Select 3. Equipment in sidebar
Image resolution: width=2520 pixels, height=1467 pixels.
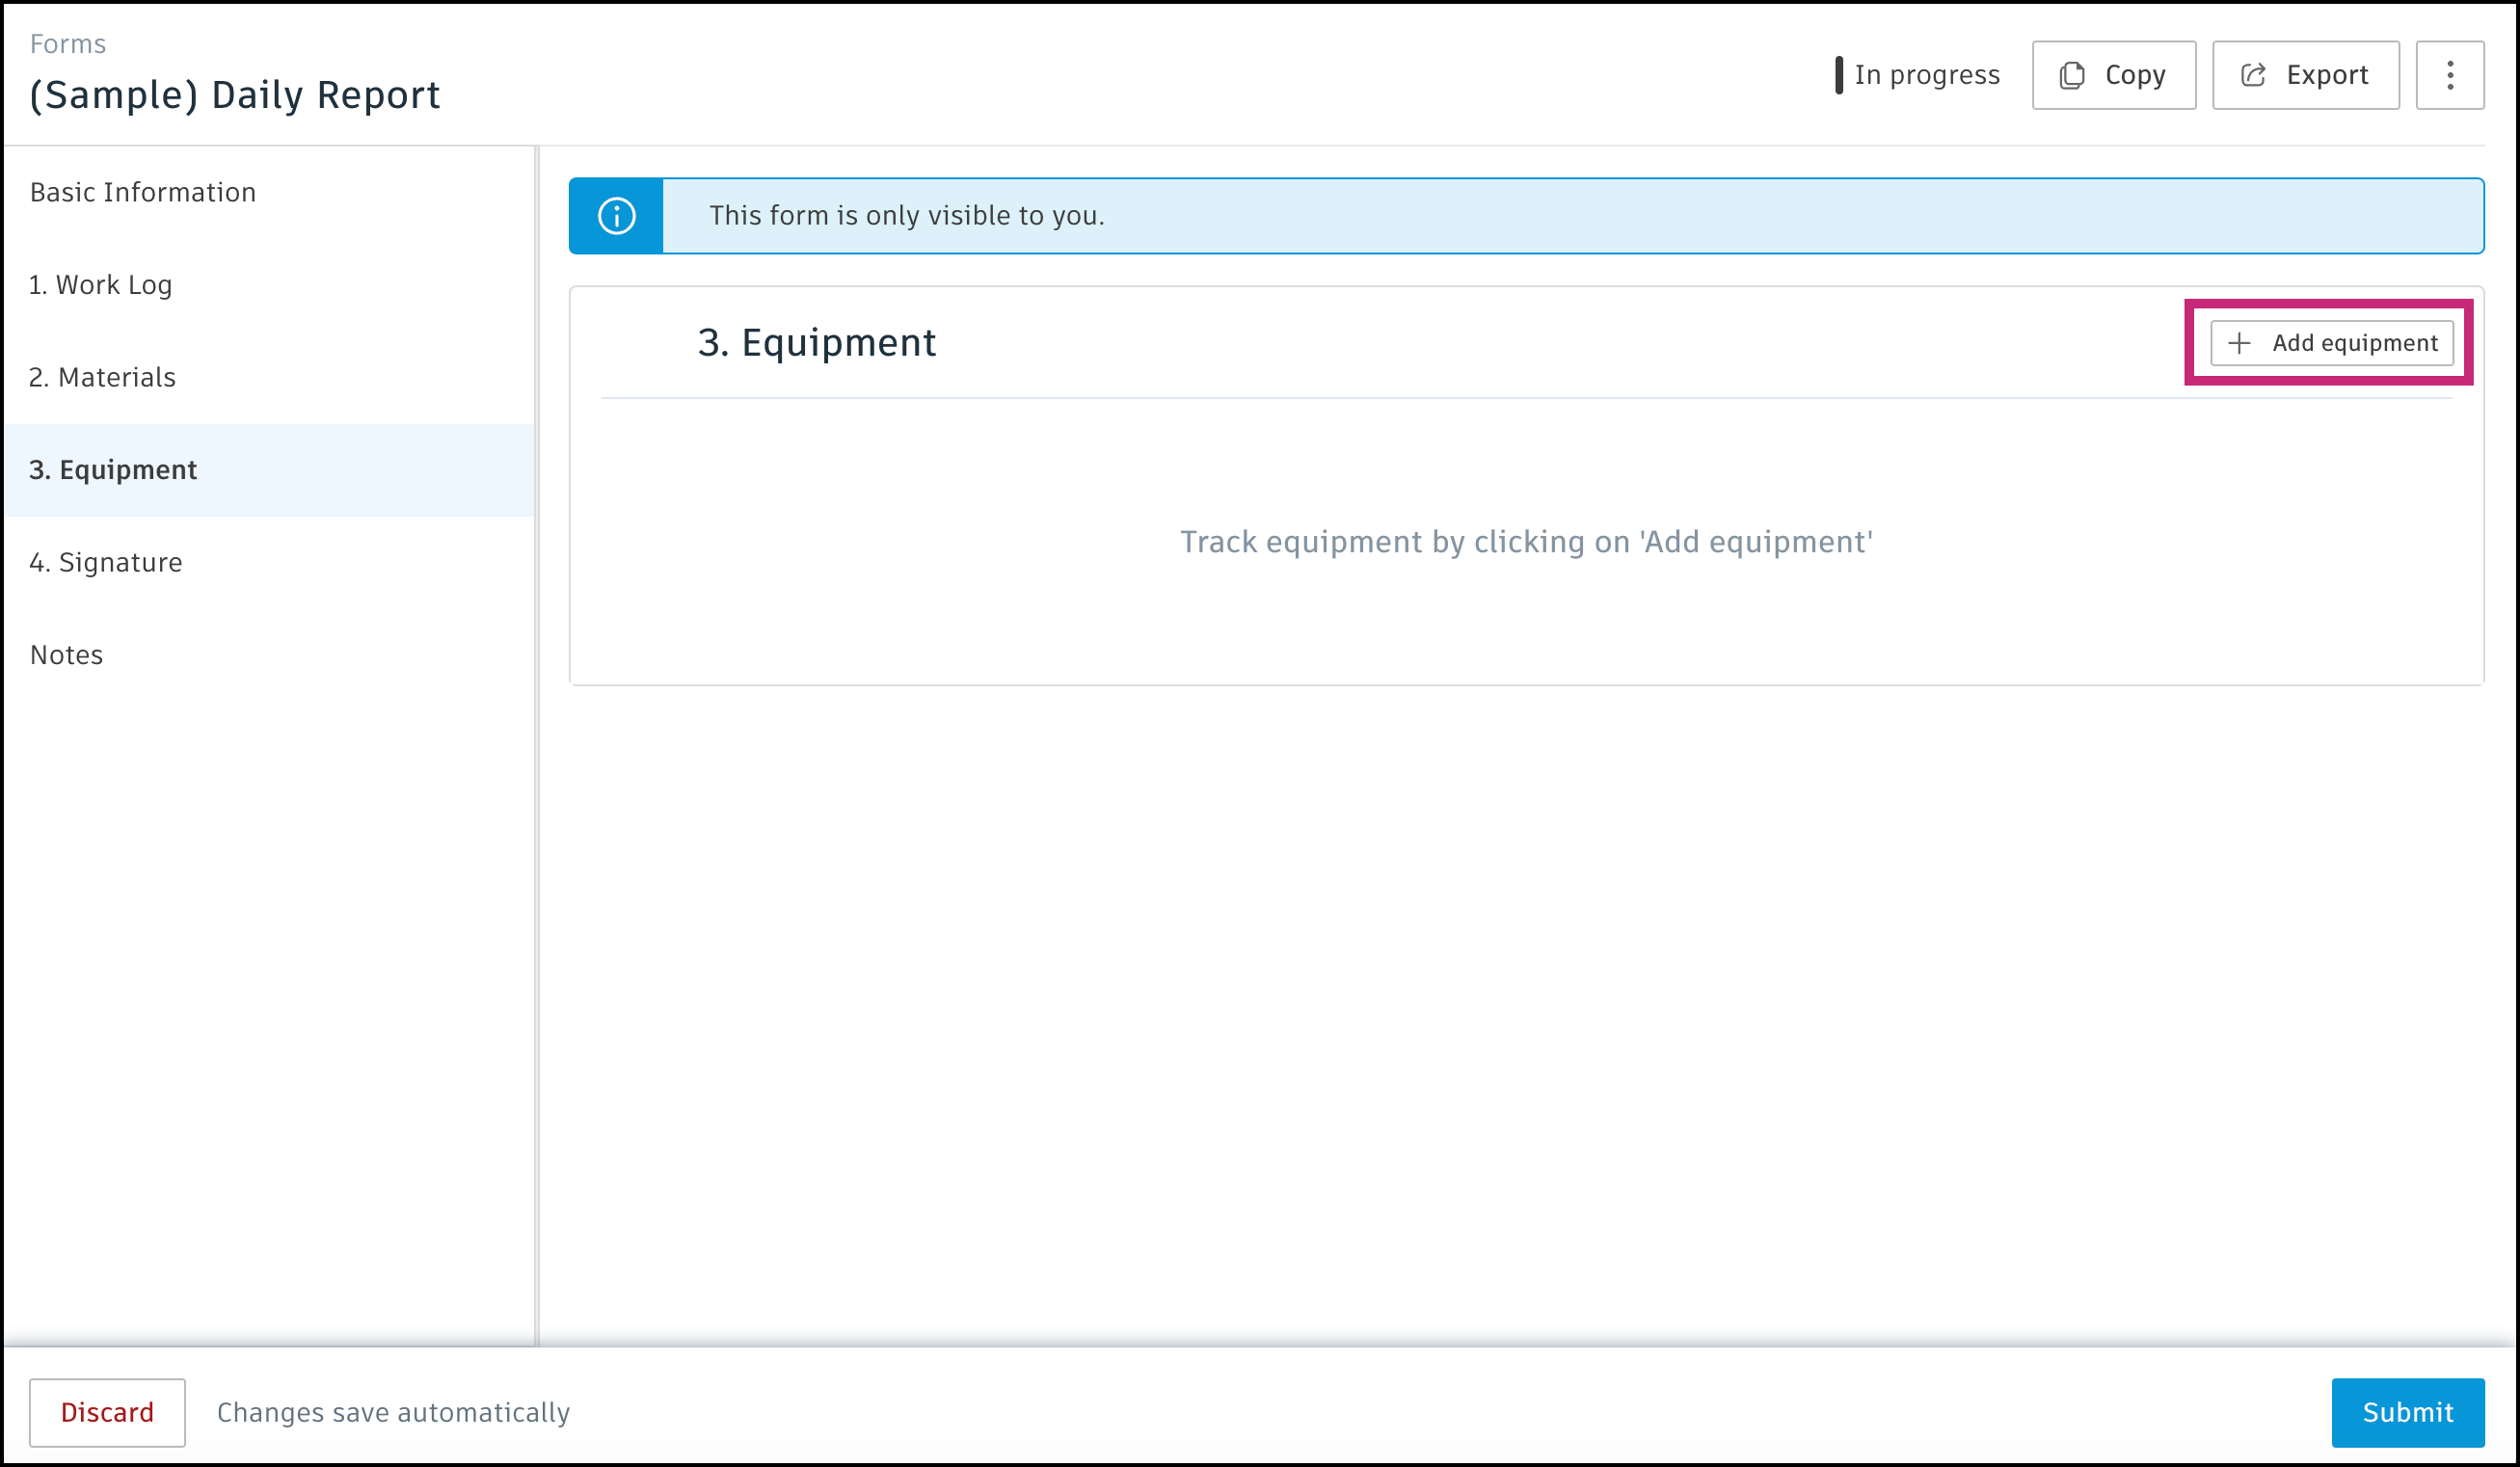[113, 470]
